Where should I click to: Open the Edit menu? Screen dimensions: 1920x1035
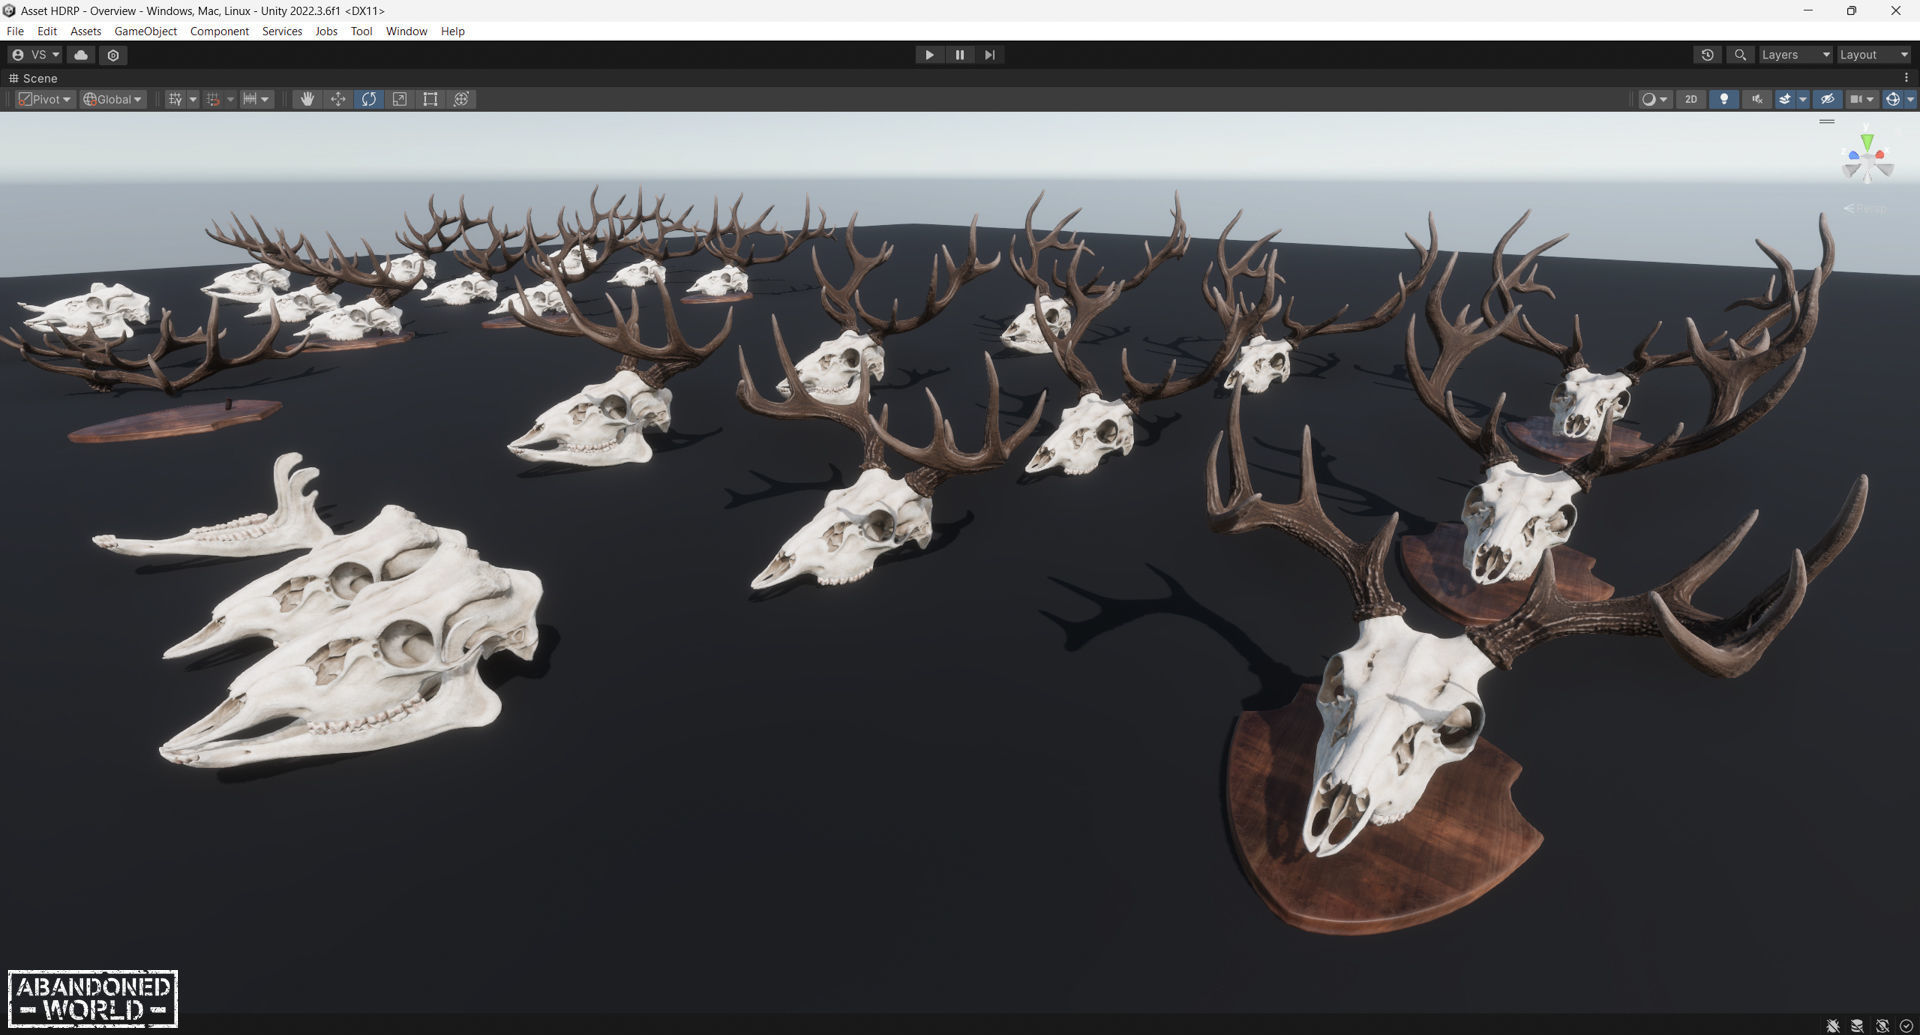click(x=47, y=31)
